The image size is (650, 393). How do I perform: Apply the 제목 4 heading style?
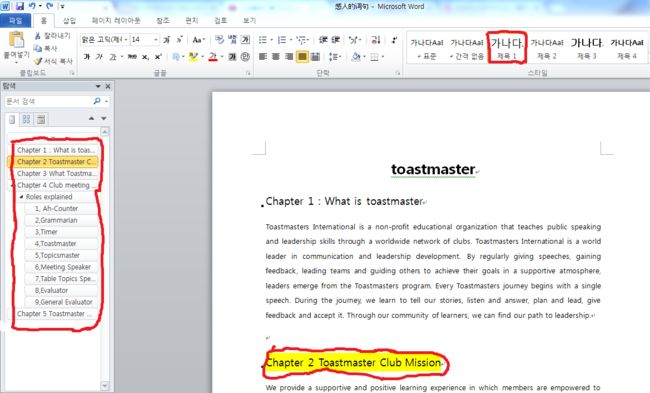pos(626,48)
